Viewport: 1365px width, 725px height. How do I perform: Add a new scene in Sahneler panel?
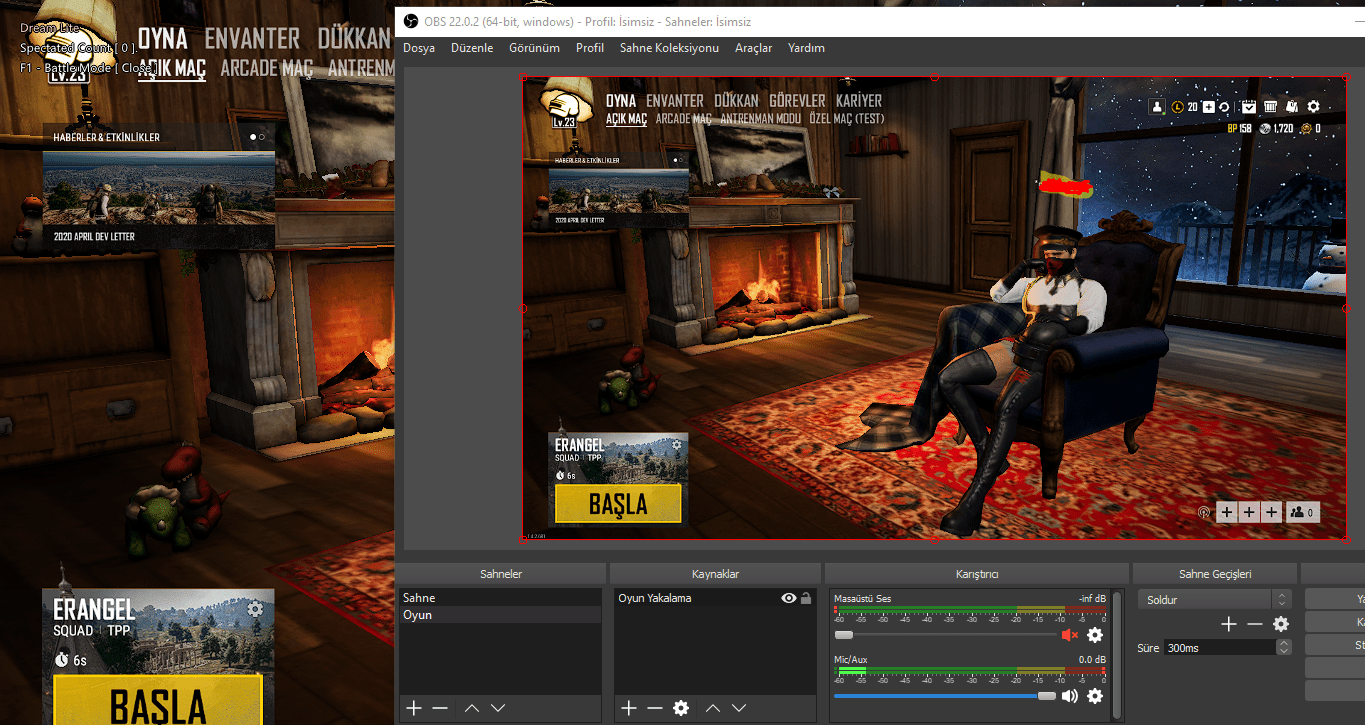(x=414, y=708)
